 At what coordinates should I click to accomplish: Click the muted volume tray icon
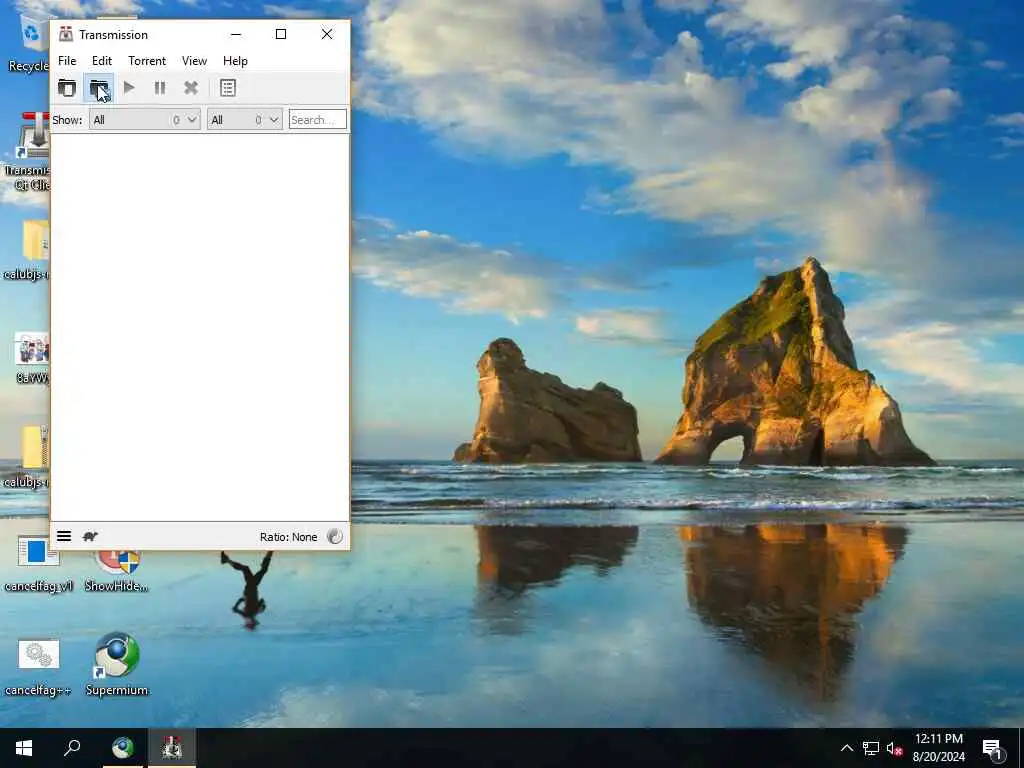[894, 748]
